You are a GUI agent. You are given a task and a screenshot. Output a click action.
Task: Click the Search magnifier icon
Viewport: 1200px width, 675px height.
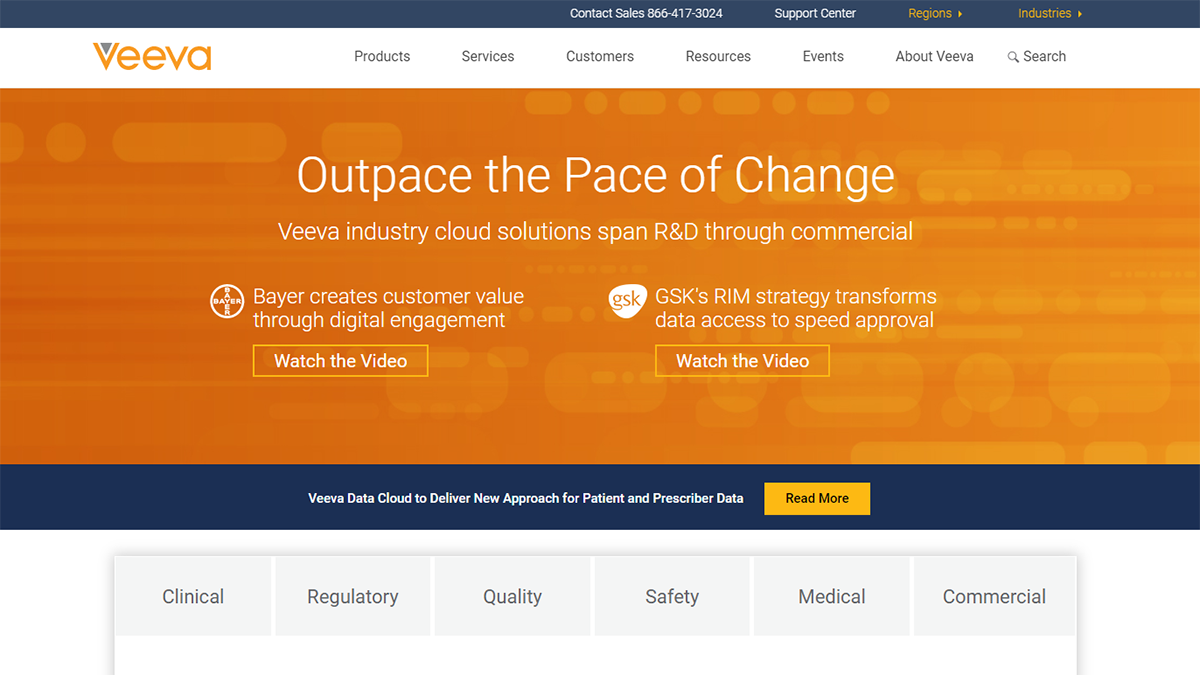pos(1013,57)
